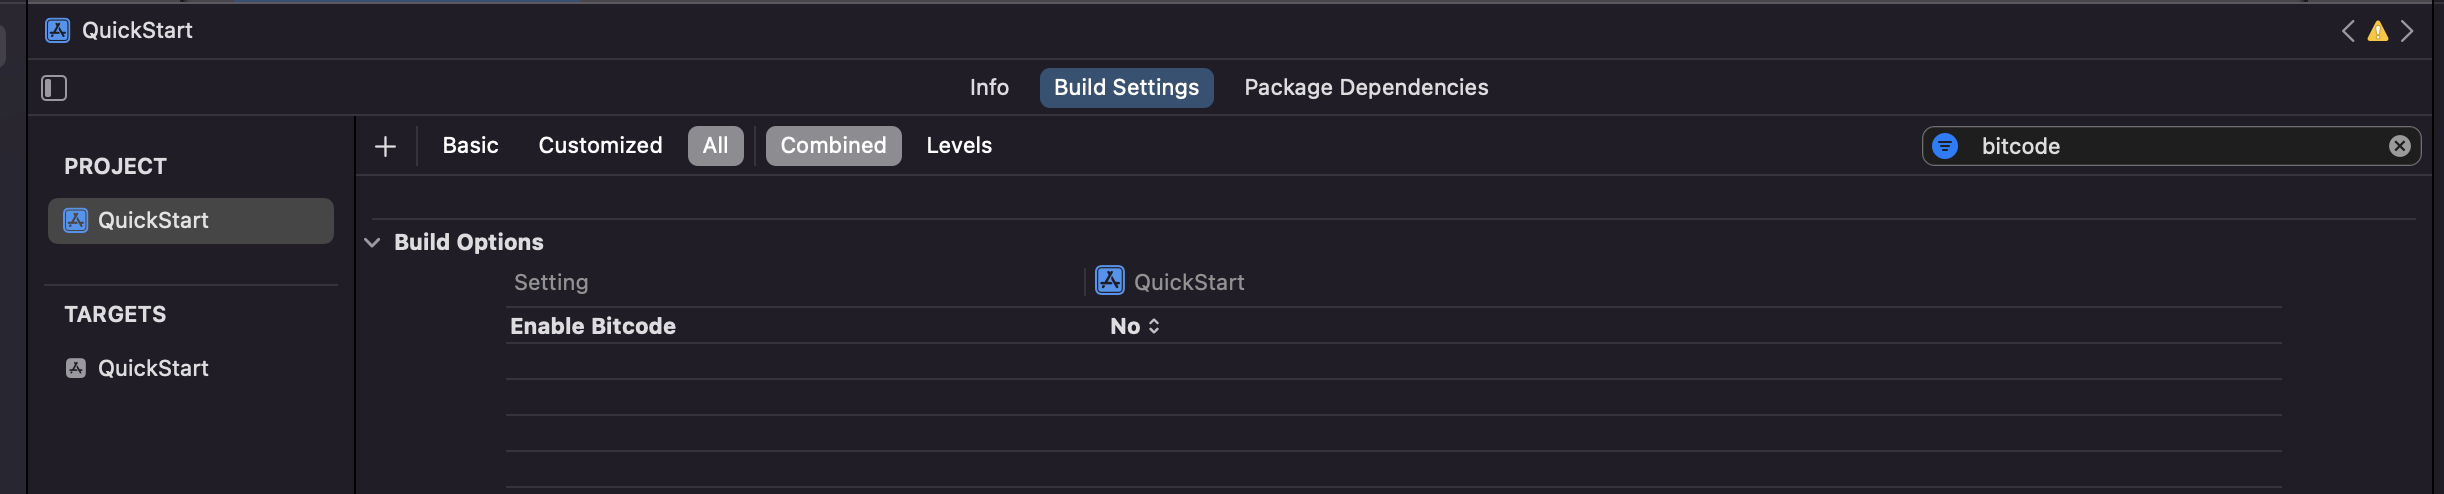The image size is (2444, 494).
Task: Click the QuickStart icon in title bar
Action: pyautogui.click(x=58, y=30)
